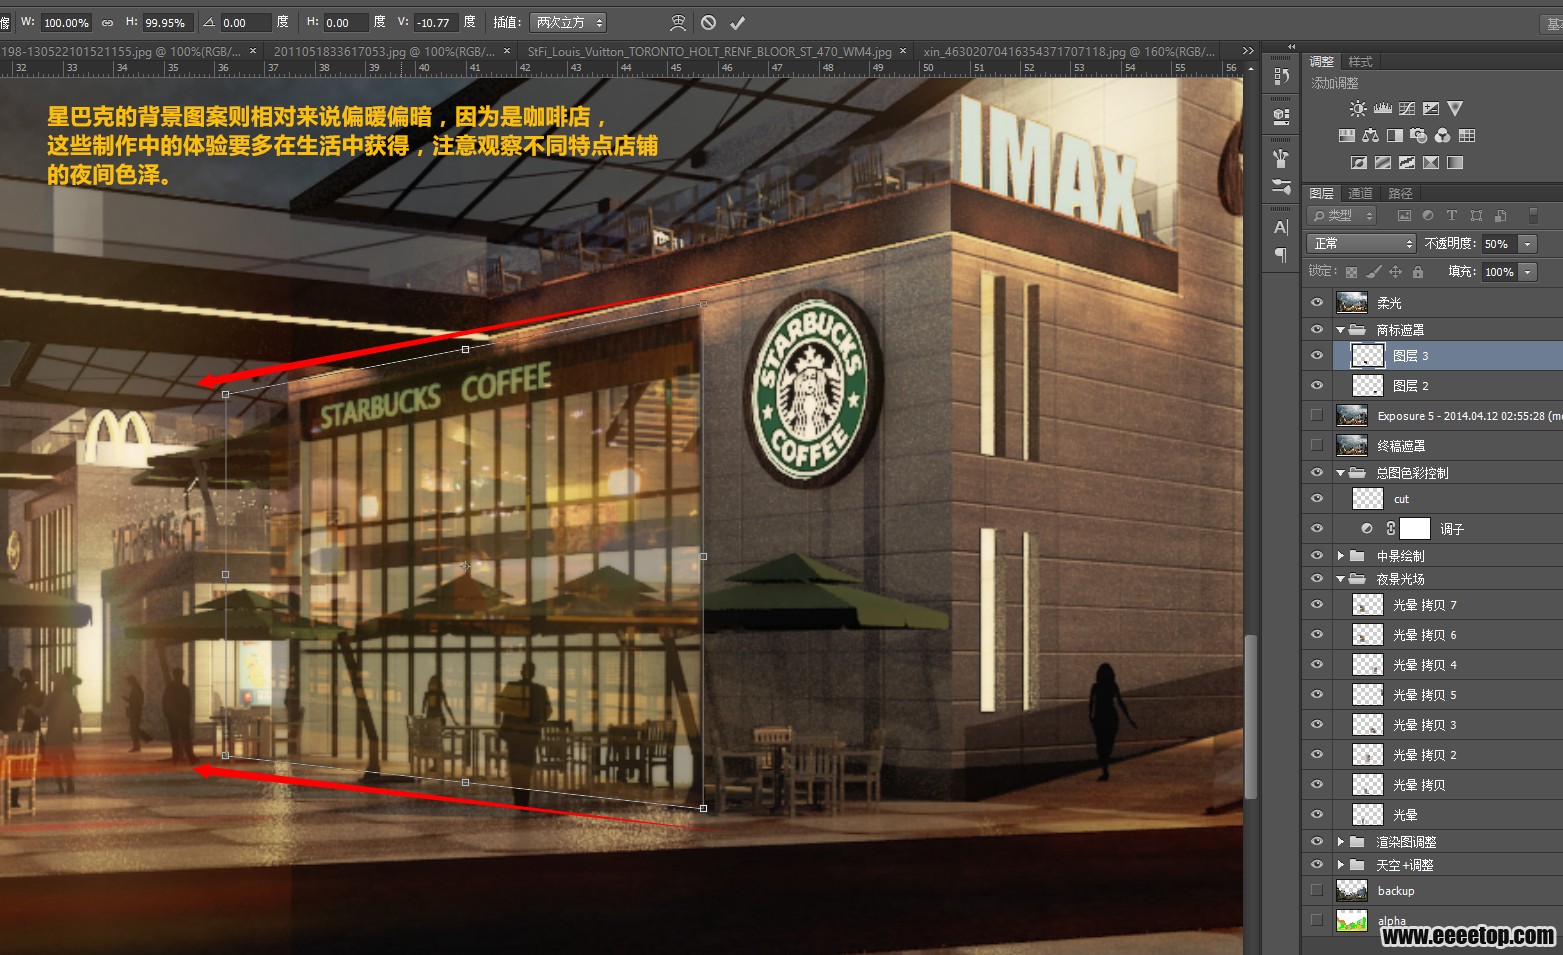The image size is (1563, 955).
Task: Expand the 中景绘制 group
Action: point(1341,555)
